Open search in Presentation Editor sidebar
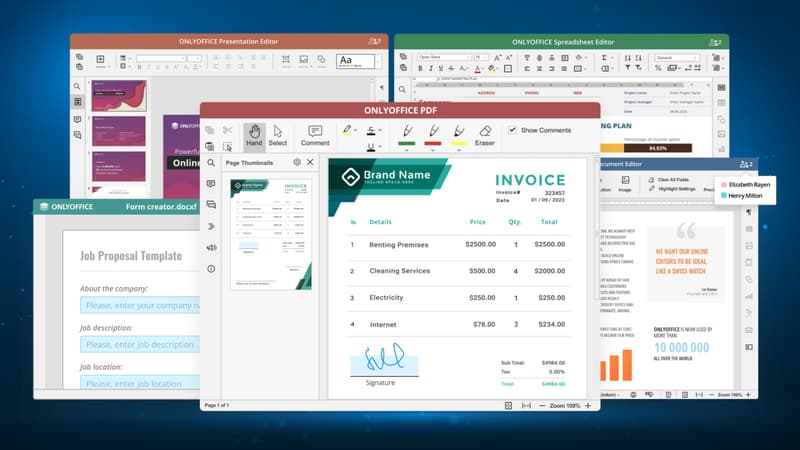Image resolution: width=800 pixels, height=450 pixels. pos(77,86)
